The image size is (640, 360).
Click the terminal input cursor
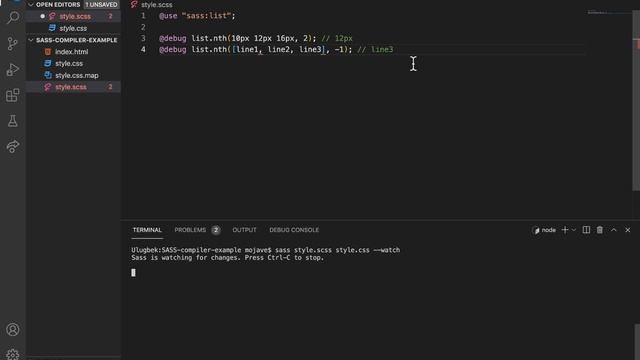pos(133,273)
